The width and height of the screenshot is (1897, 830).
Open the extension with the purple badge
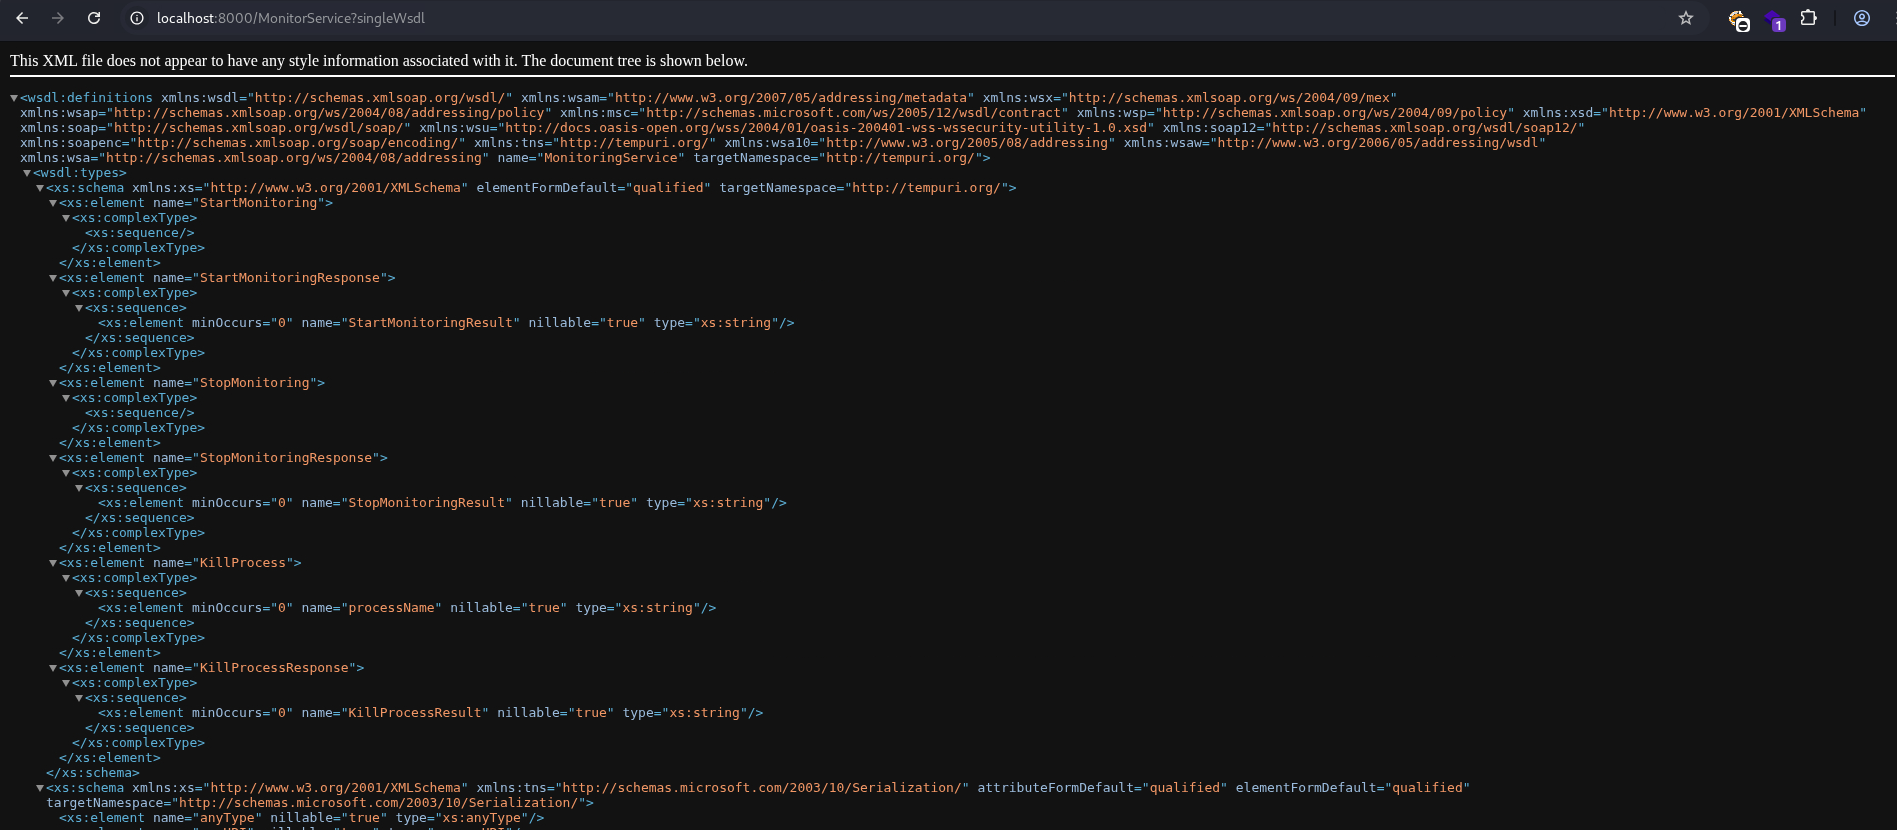point(1775,20)
